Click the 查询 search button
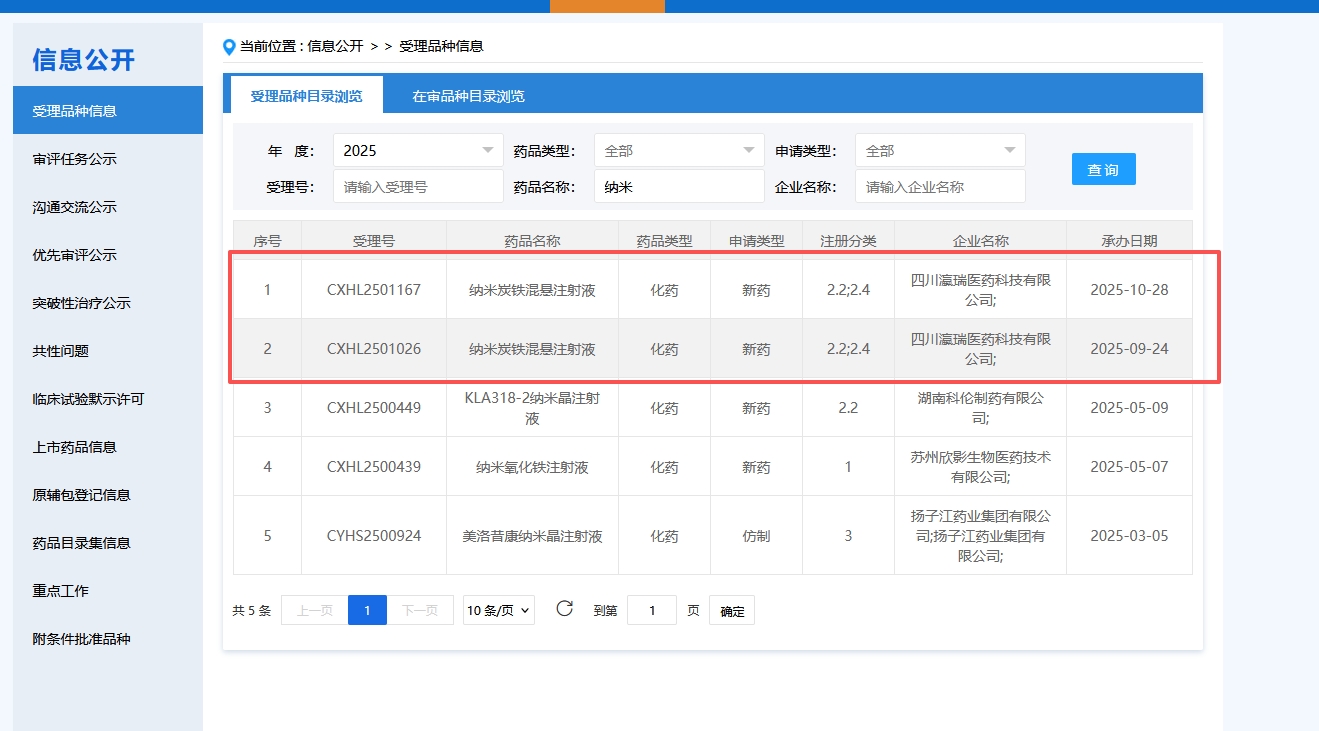 1103,169
